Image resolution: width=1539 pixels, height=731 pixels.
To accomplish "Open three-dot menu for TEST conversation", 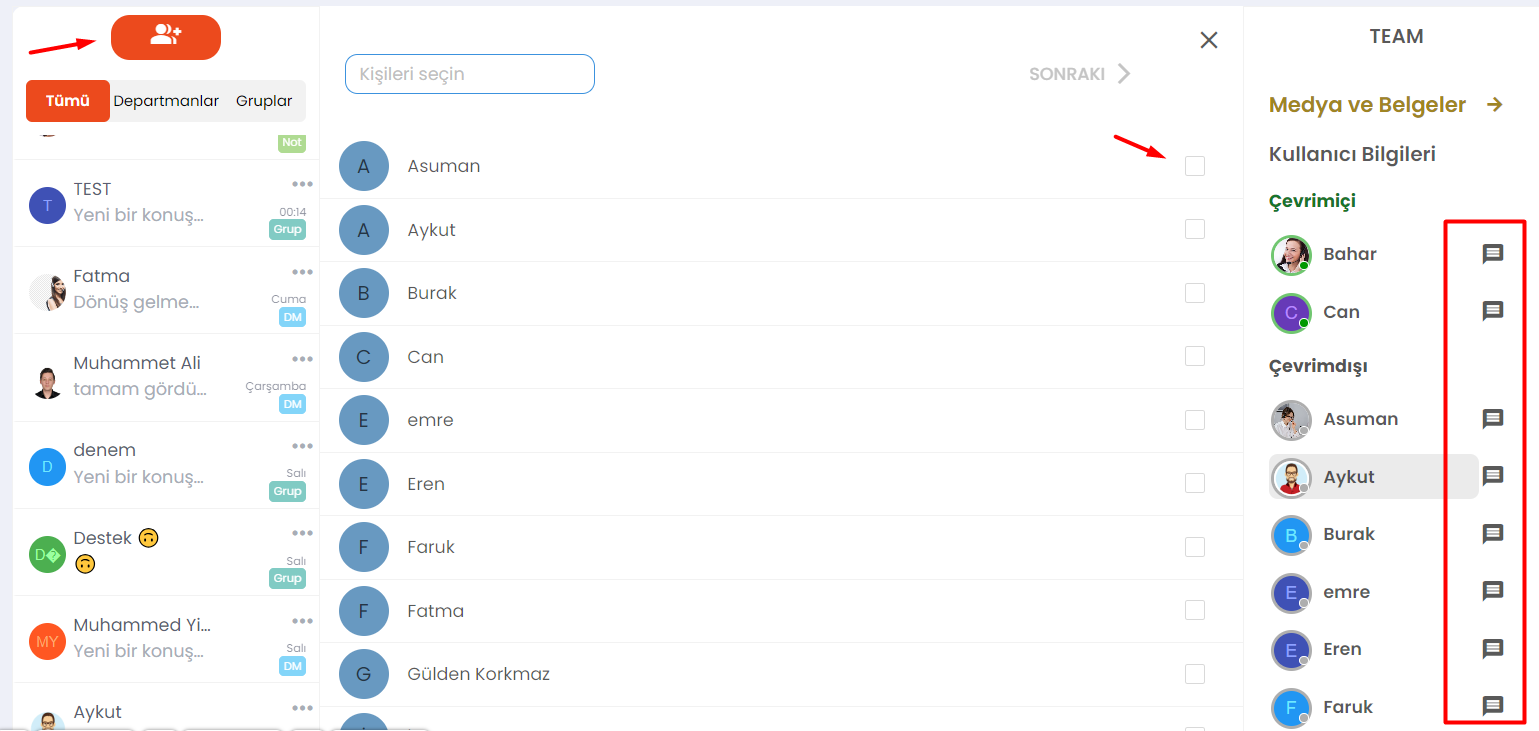I will [x=303, y=184].
